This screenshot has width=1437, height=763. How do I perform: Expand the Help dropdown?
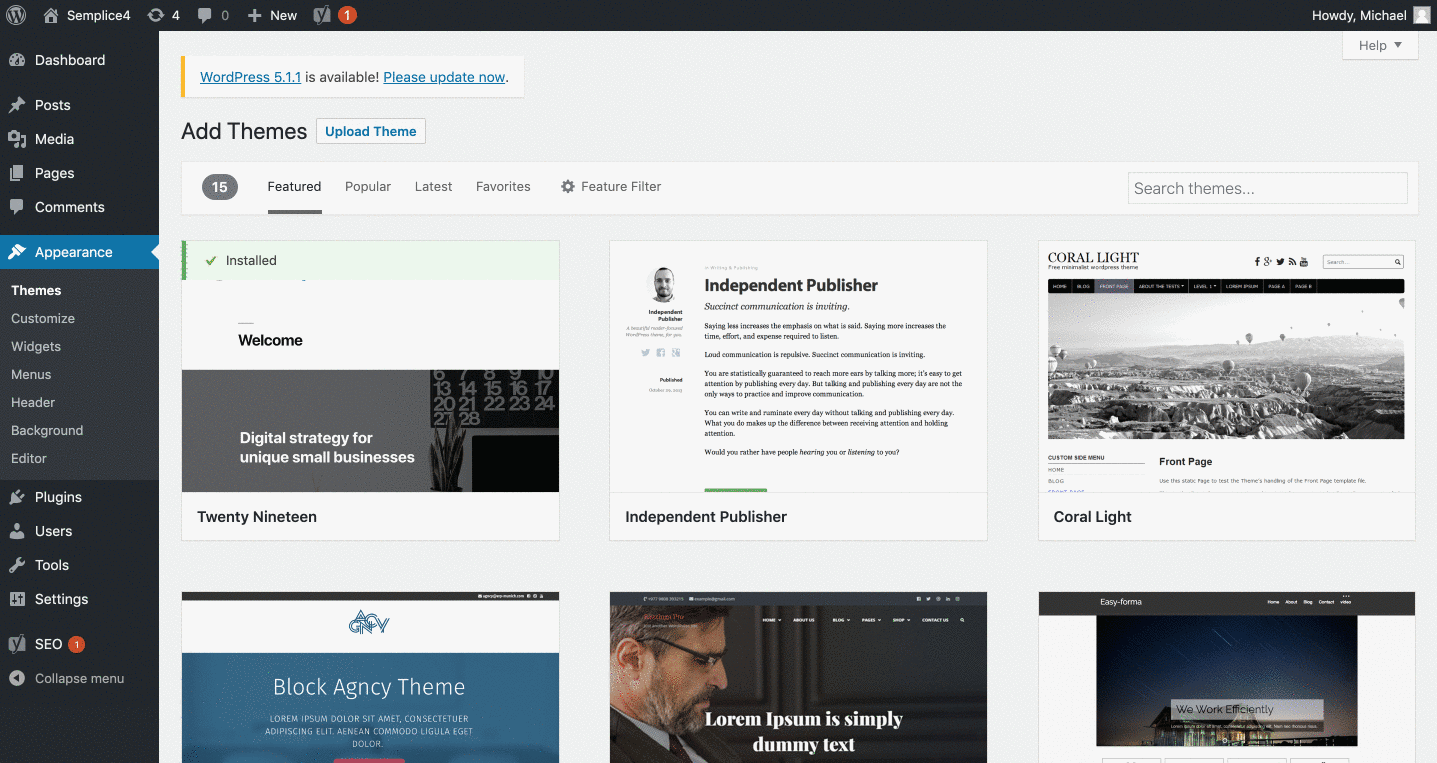pos(1379,45)
